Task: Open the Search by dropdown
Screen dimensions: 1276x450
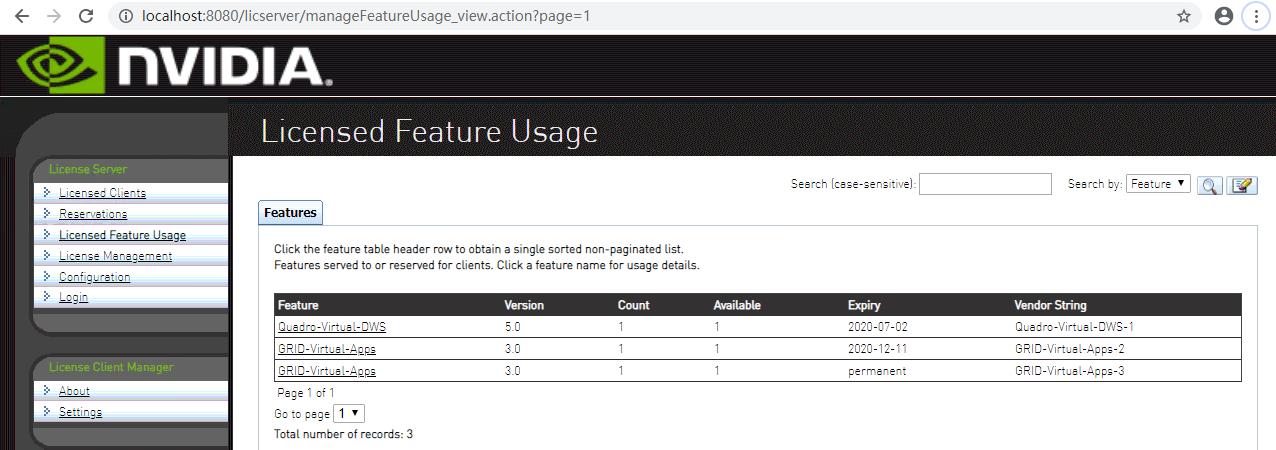Action: point(1158,184)
